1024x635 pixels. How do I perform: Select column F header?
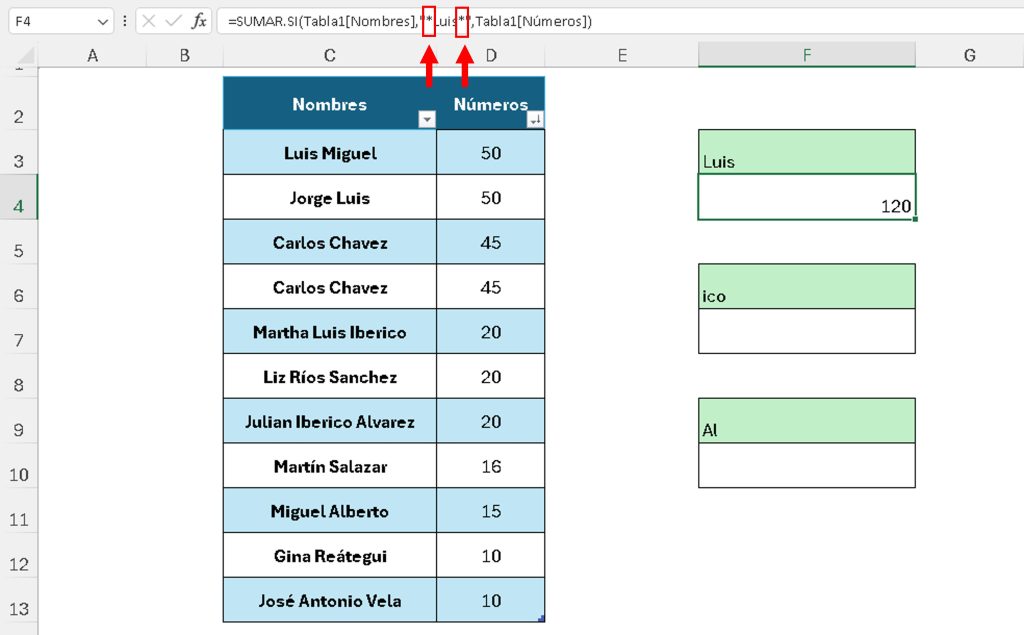pos(806,55)
